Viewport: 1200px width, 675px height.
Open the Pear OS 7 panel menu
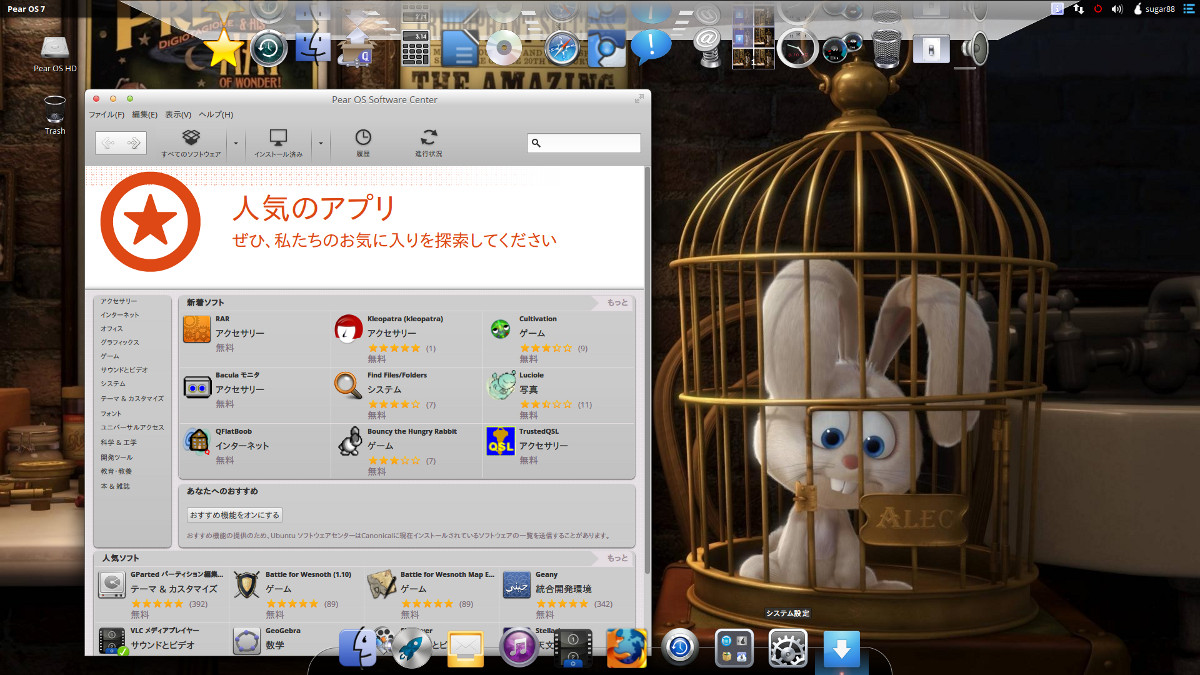pos(27,8)
